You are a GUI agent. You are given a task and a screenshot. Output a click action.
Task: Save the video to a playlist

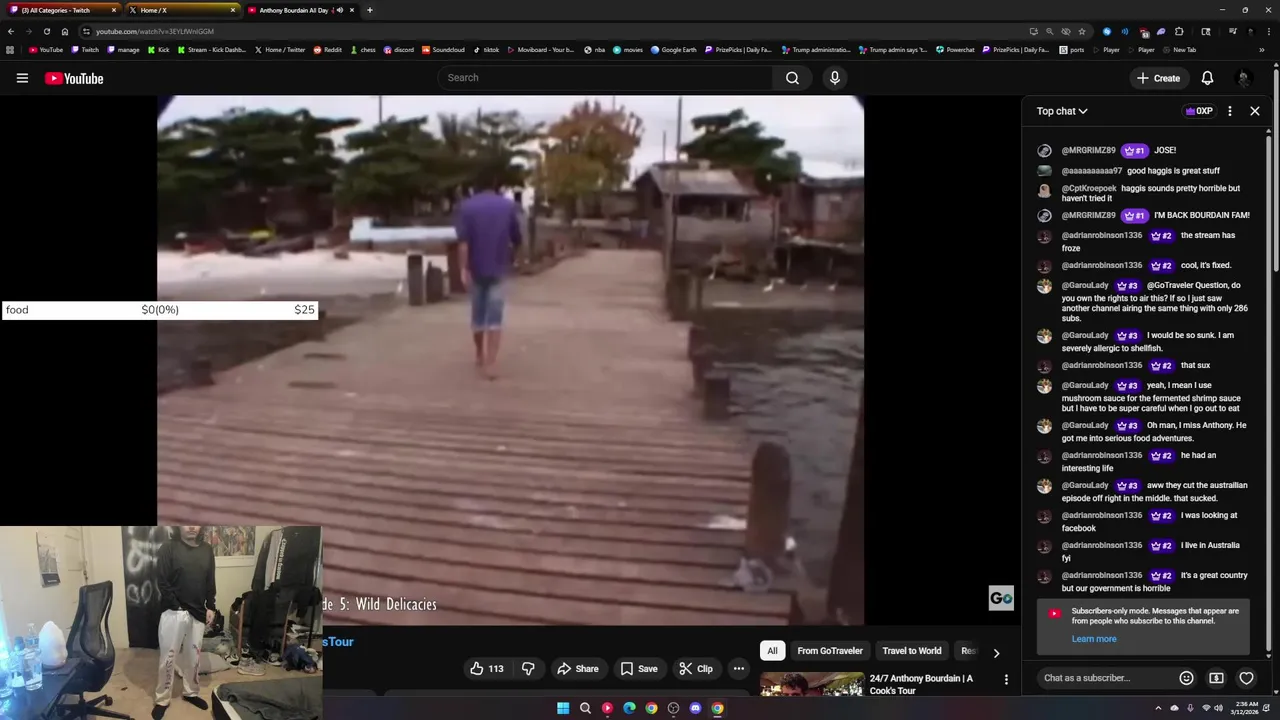(638, 669)
